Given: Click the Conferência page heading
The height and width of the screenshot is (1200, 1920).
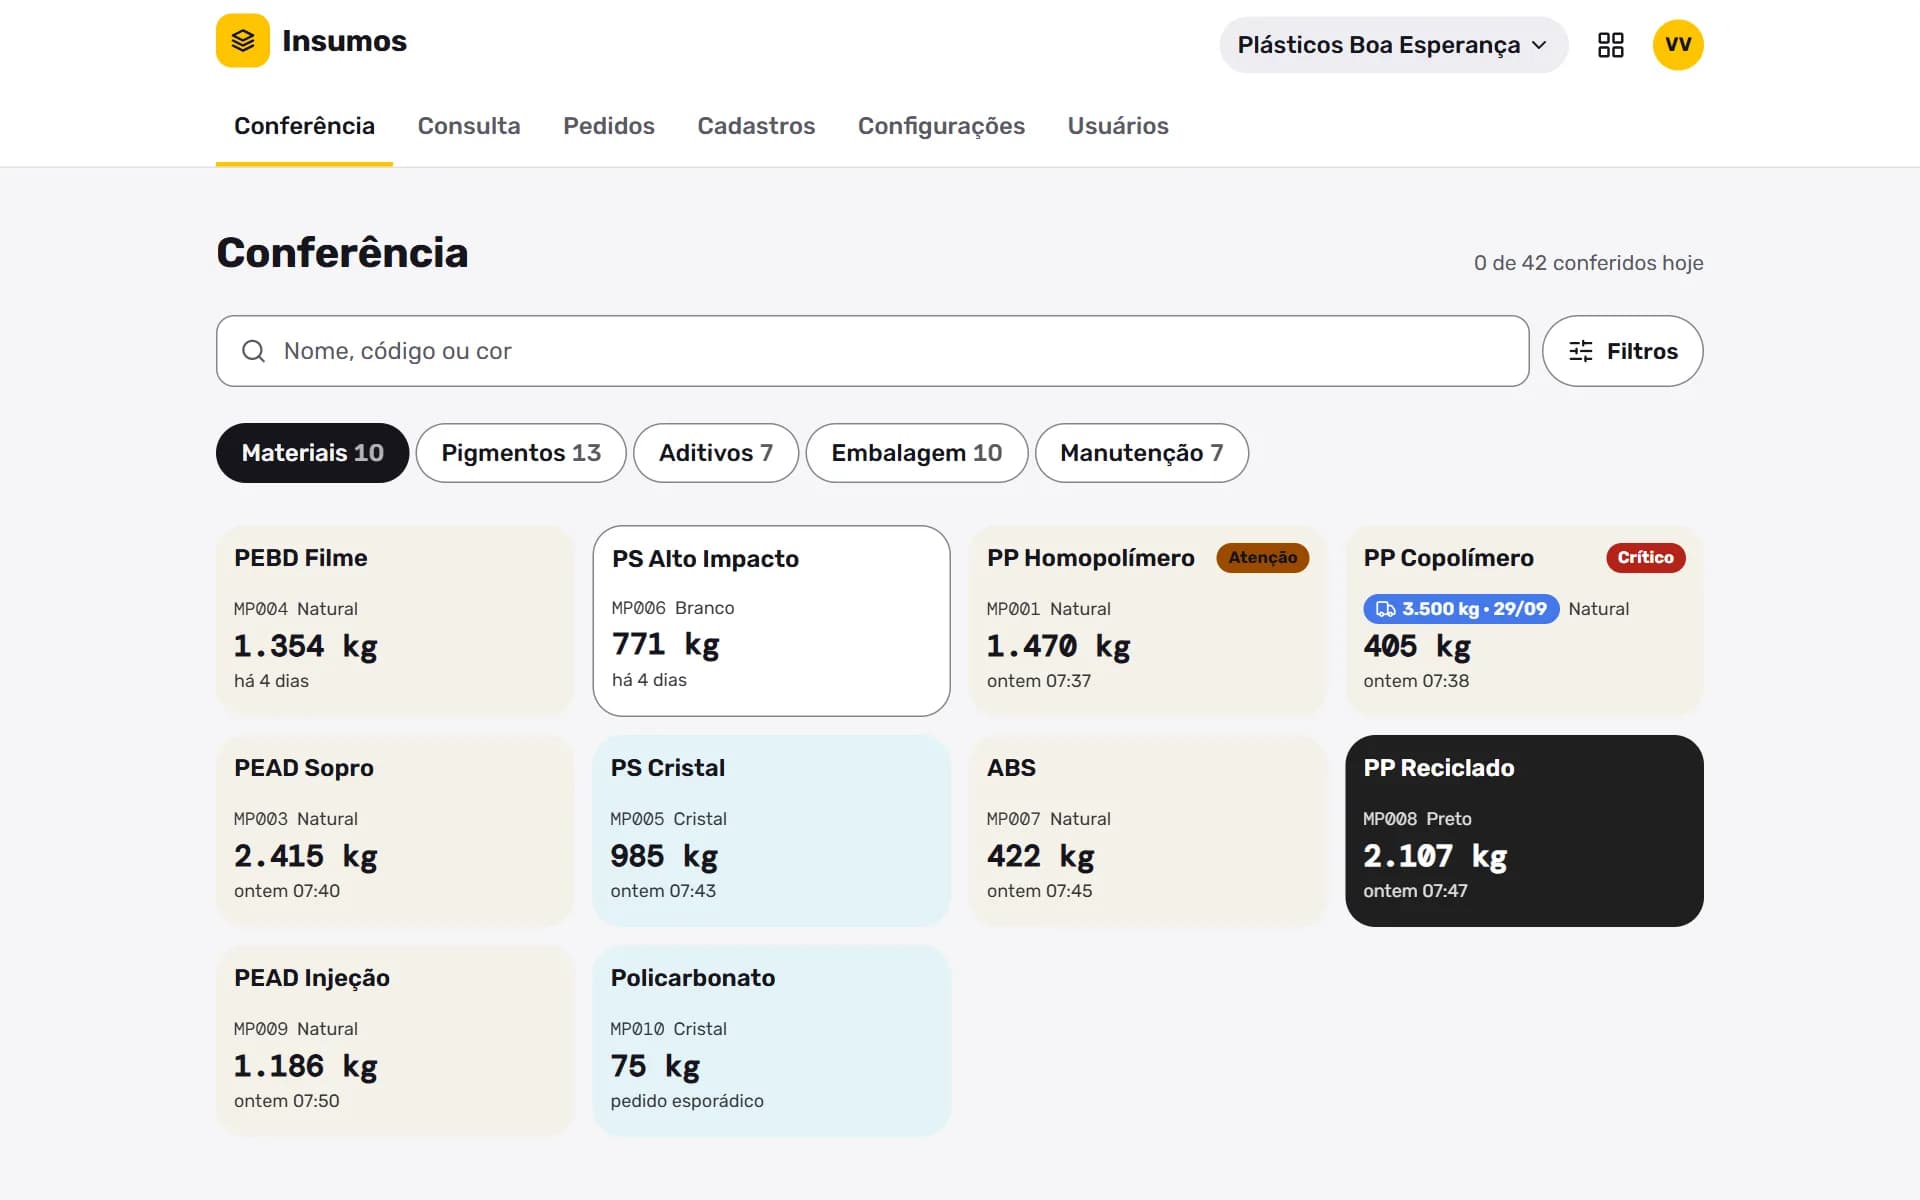Looking at the screenshot, I should [x=342, y=253].
